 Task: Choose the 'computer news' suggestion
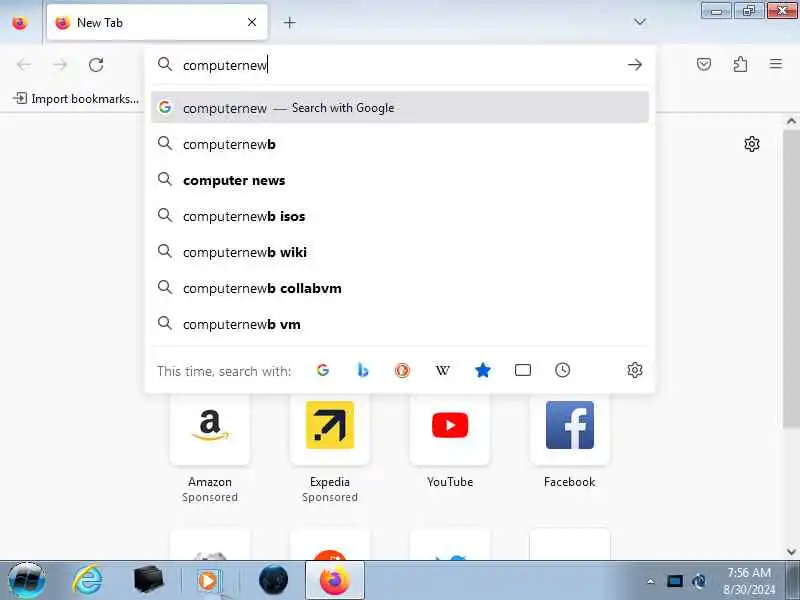pos(400,180)
